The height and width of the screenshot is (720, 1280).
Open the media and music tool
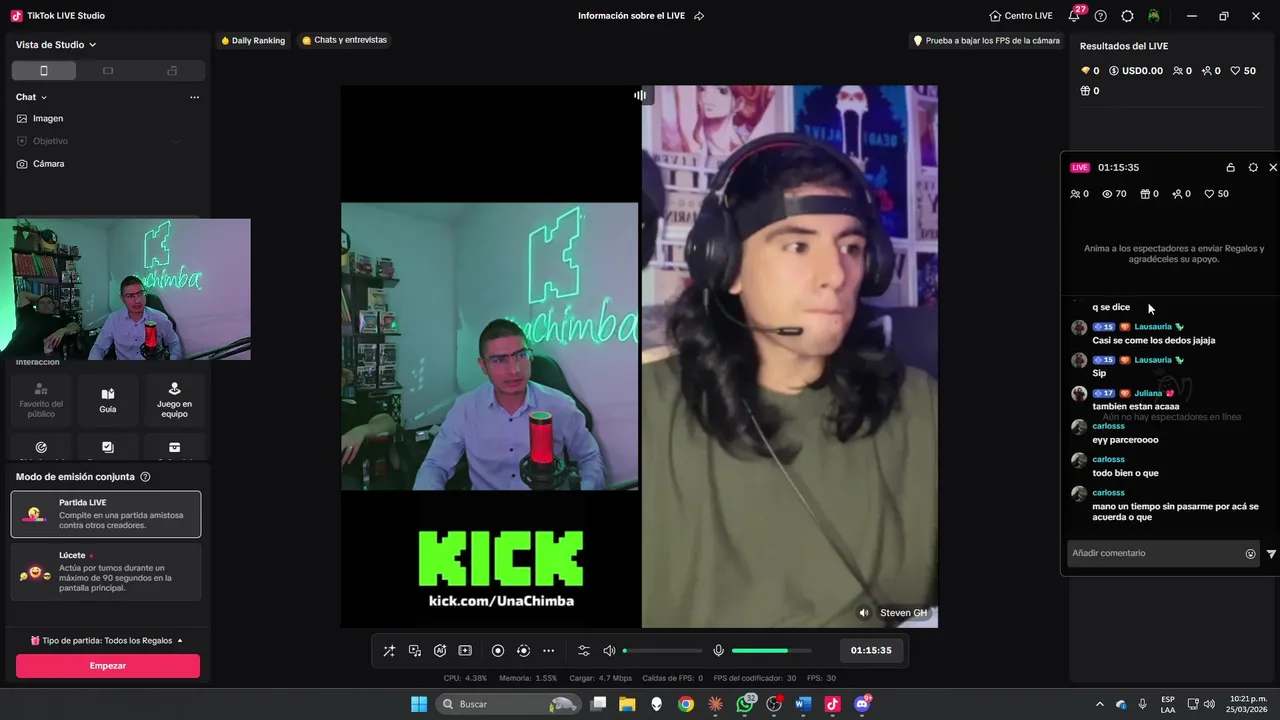(x=414, y=650)
